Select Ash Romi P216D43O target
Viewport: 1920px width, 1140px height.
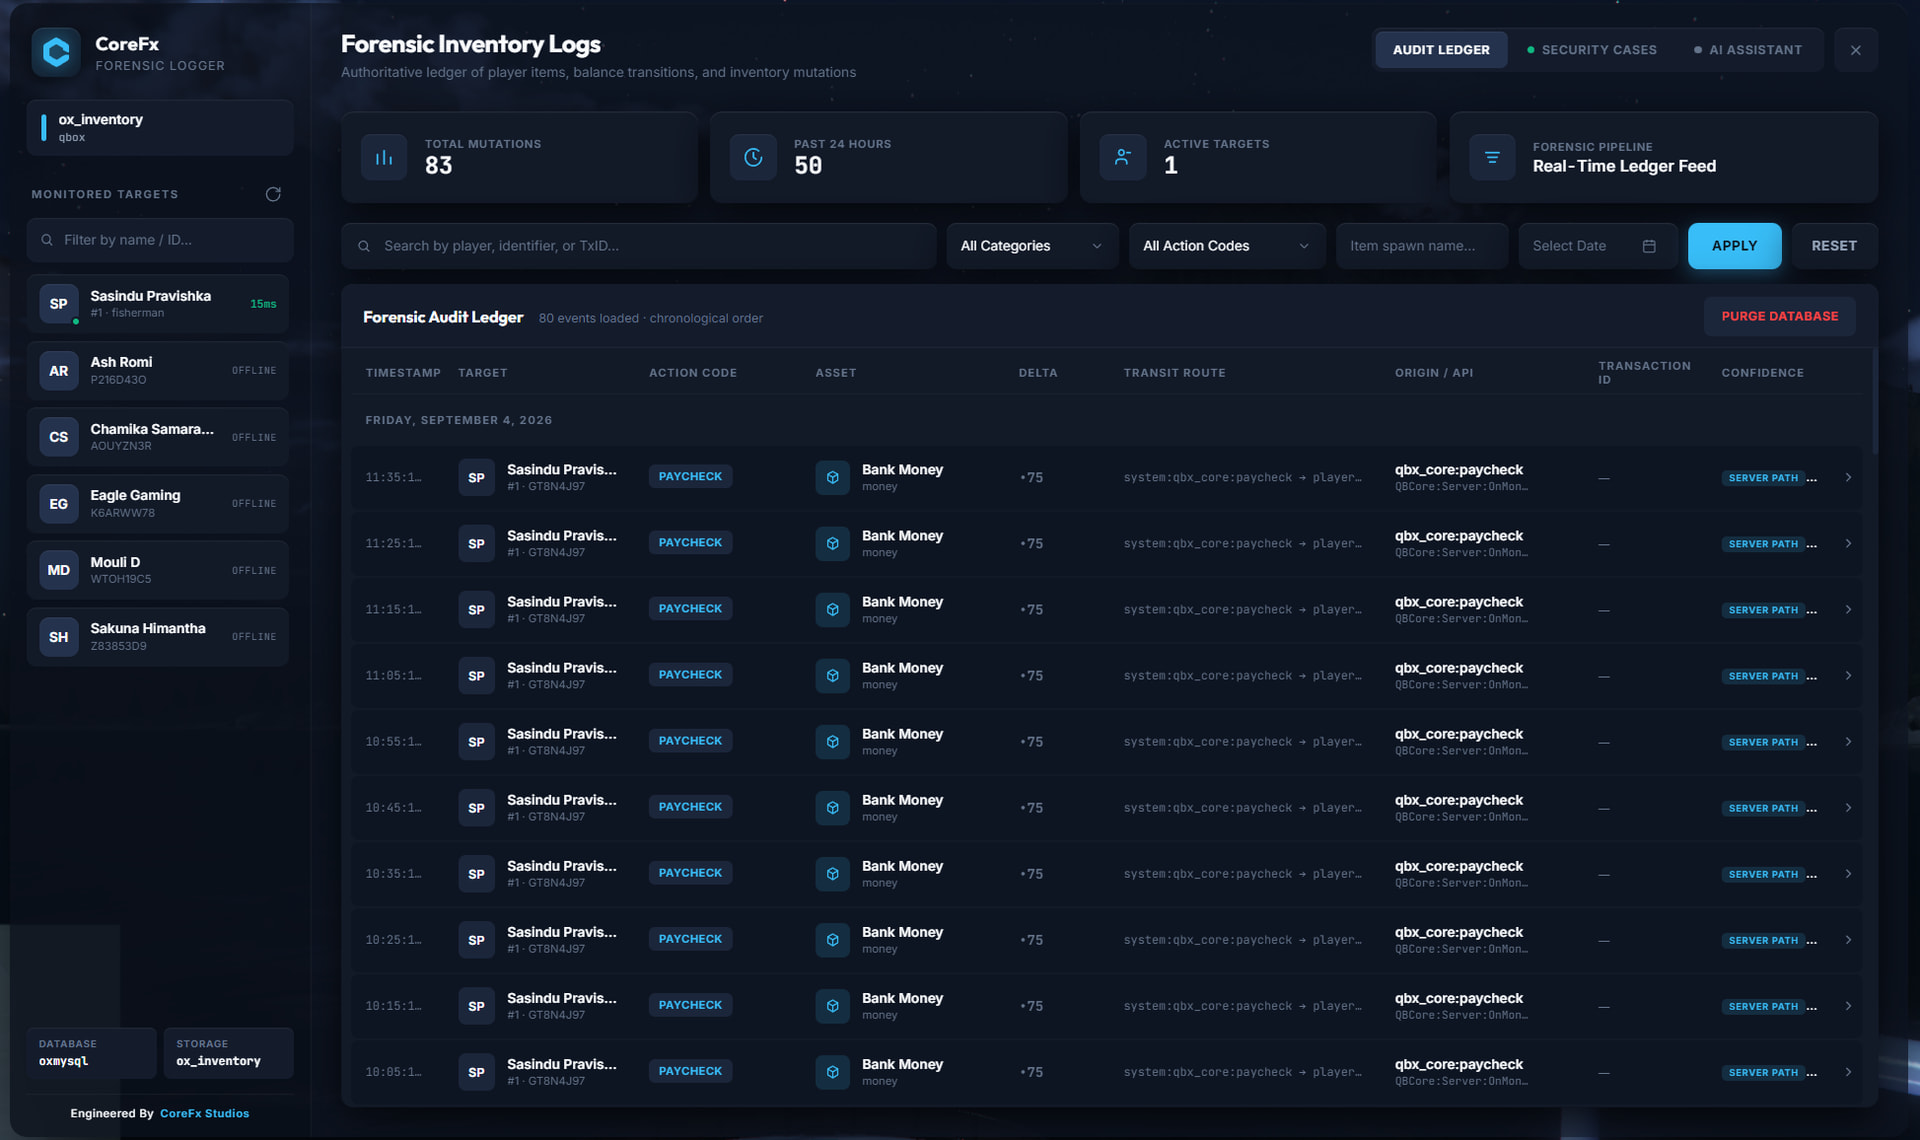click(x=158, y=371)
